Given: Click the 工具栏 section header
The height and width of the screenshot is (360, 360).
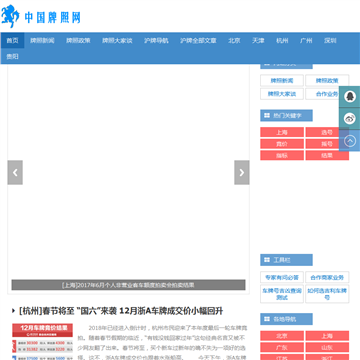Looking at the screenshot, I should [286, 260].
